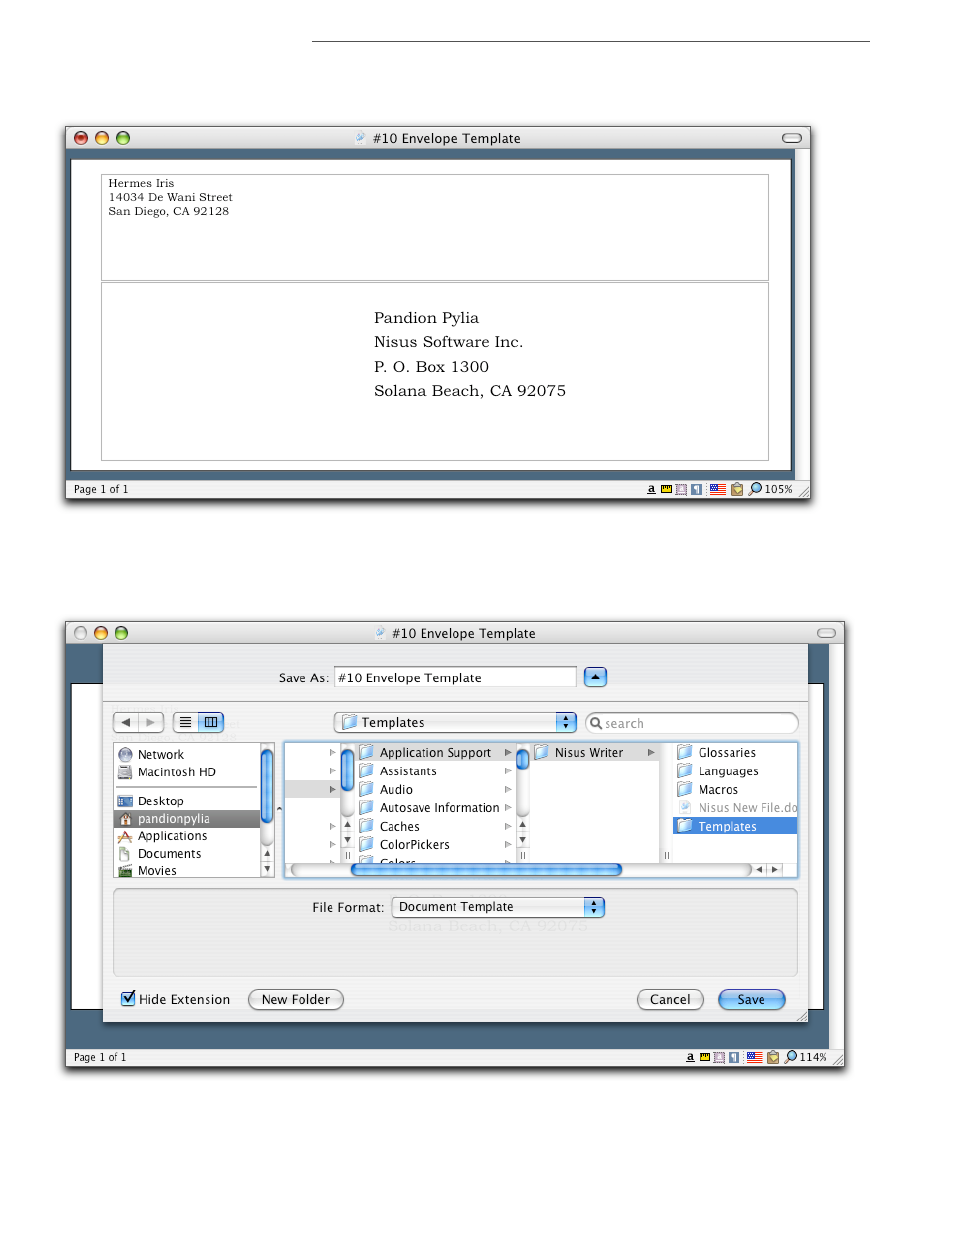Click the sidebar's vertical scrollbar thumb
Viewport: 954px width, 1235px height.
[267, 785]
